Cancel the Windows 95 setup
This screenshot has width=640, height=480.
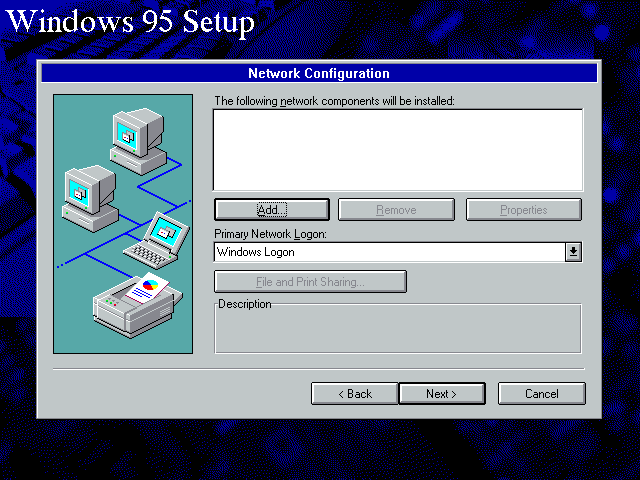[x=542, y=394]
